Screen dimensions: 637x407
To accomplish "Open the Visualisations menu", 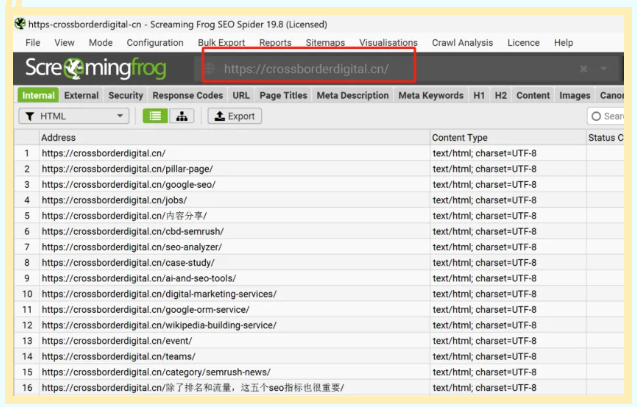I will (388, 43).
